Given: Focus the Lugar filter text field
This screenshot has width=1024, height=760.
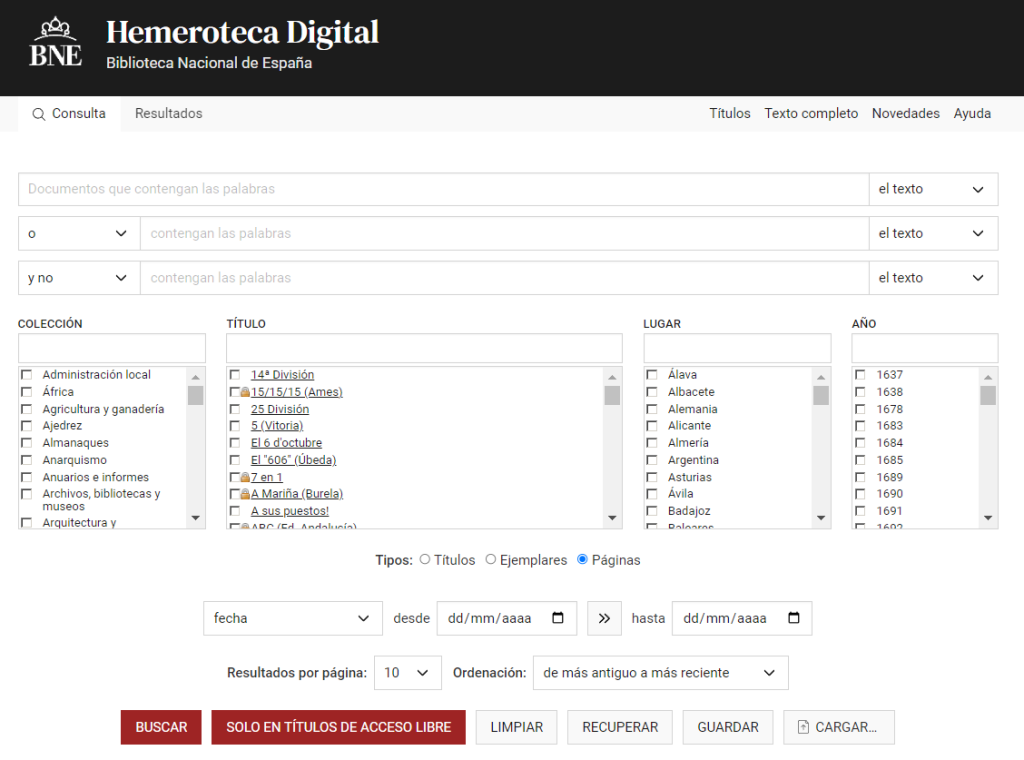Looking at the screenshot, I should click(737, 348).
